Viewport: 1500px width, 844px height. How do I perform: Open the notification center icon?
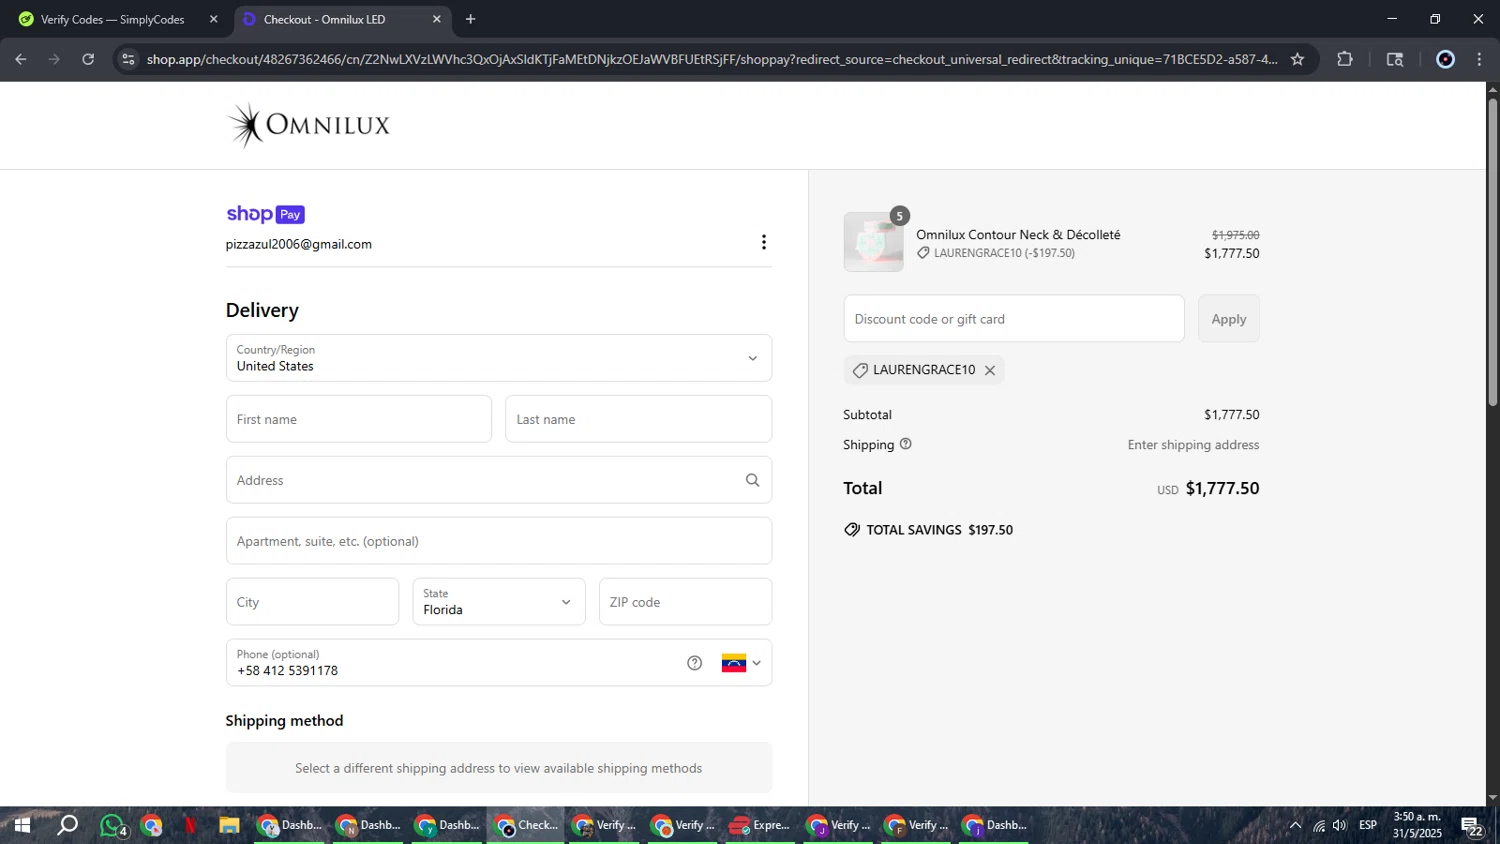pyautogui.click(x=1472, y=826)
